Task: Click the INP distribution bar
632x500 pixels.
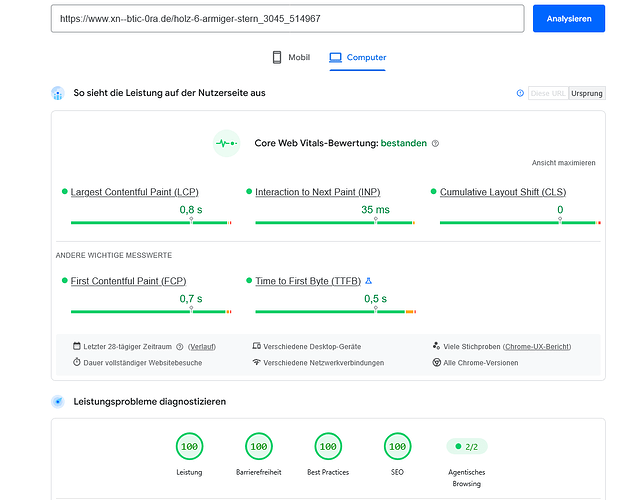Action: (335, 222)
